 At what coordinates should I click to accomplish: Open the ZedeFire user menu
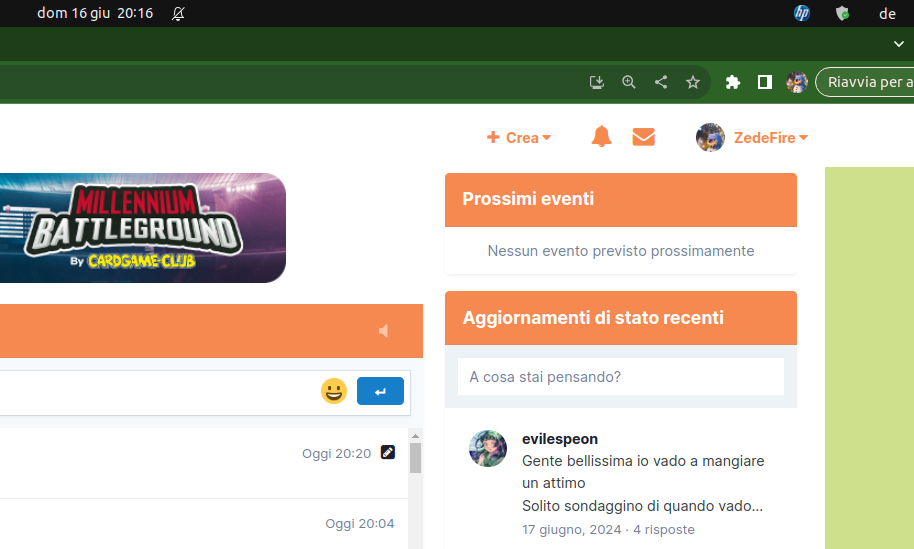[x=771, y=138]
